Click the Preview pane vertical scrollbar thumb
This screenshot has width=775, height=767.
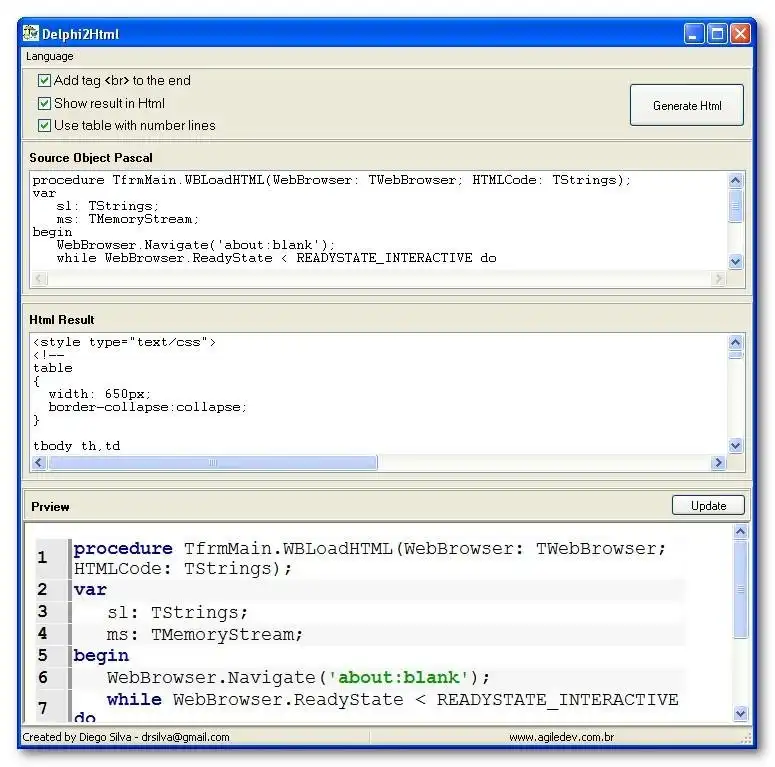coord(740,589)
